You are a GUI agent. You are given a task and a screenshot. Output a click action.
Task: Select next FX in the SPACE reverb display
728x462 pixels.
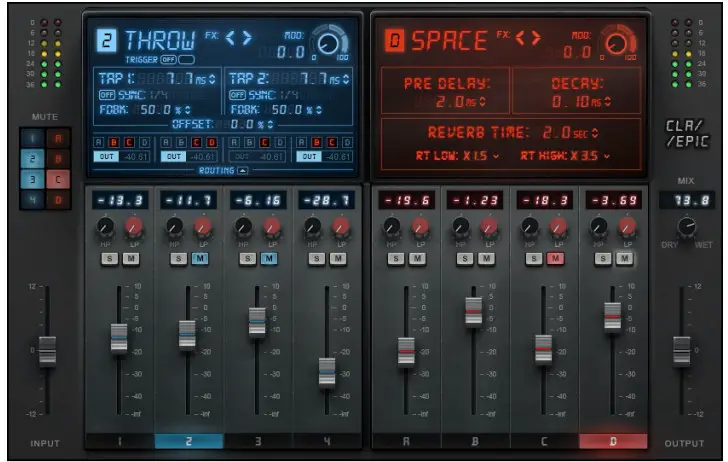(536, 38)
